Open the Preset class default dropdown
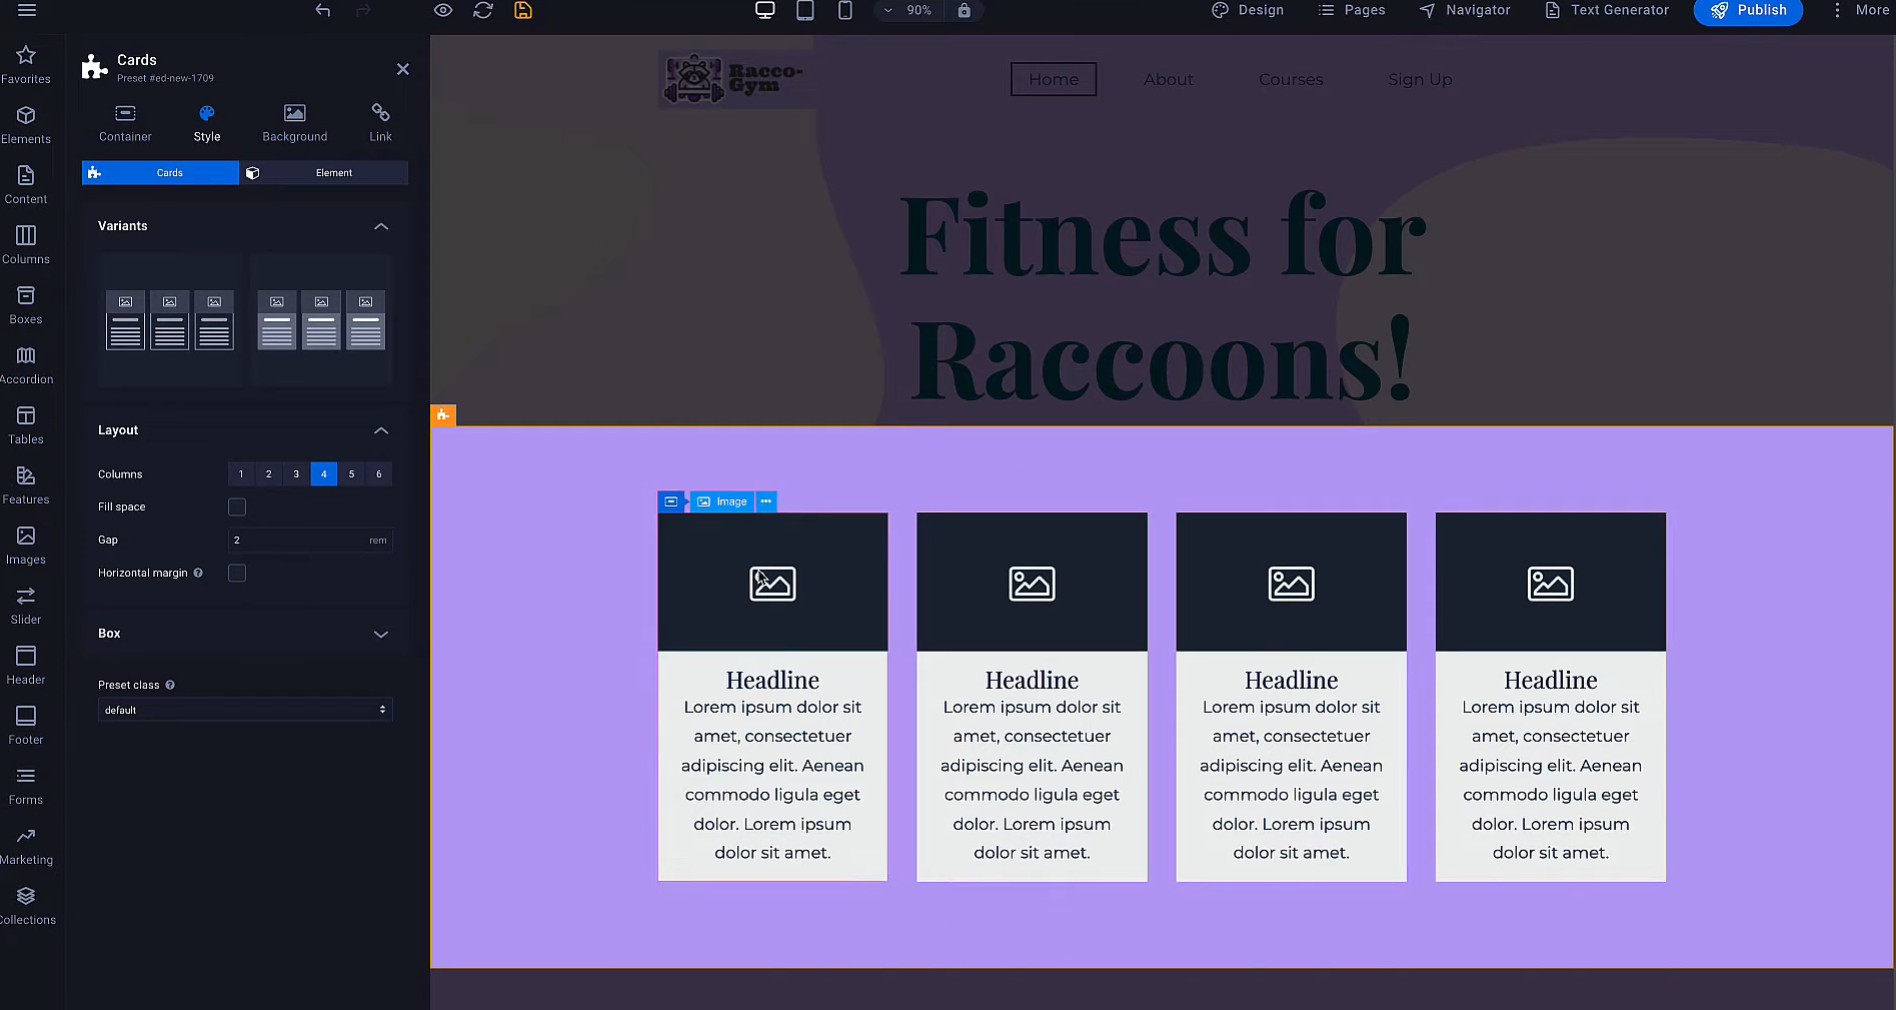Image resolution: width=1896 pixels, height=1010 pixels. point(245,710)
